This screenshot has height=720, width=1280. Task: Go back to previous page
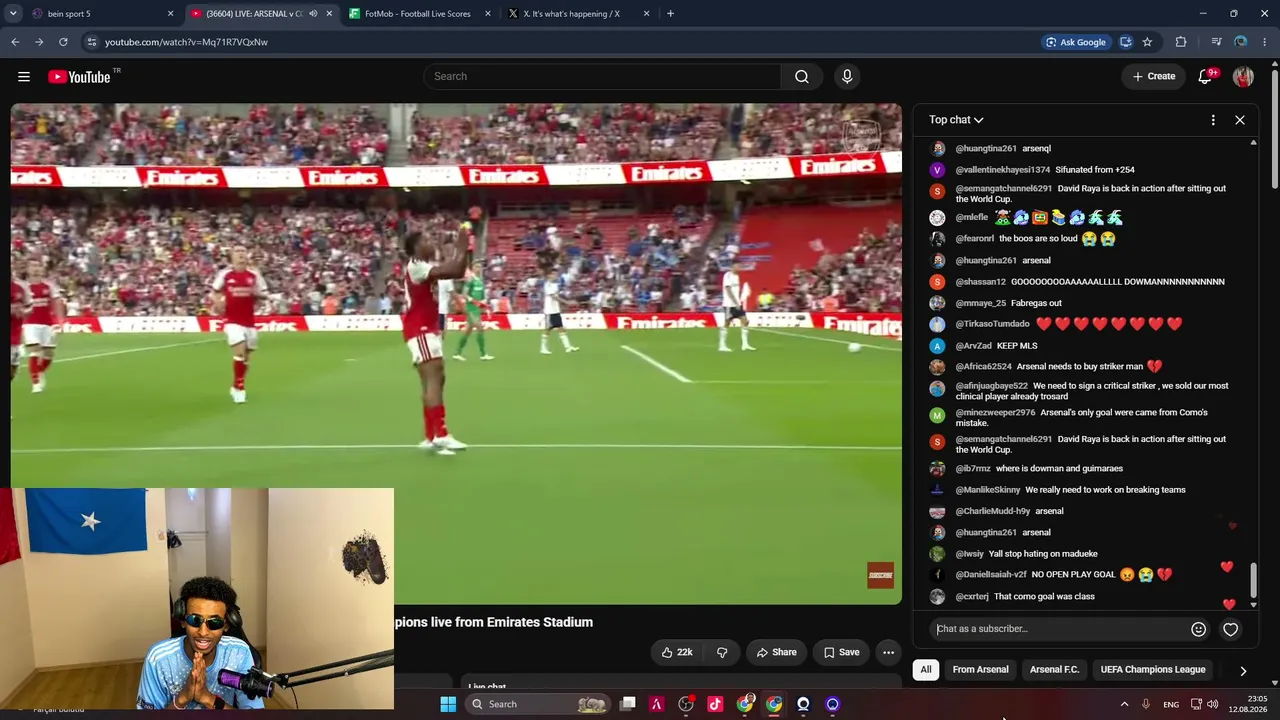click(15, 42)
